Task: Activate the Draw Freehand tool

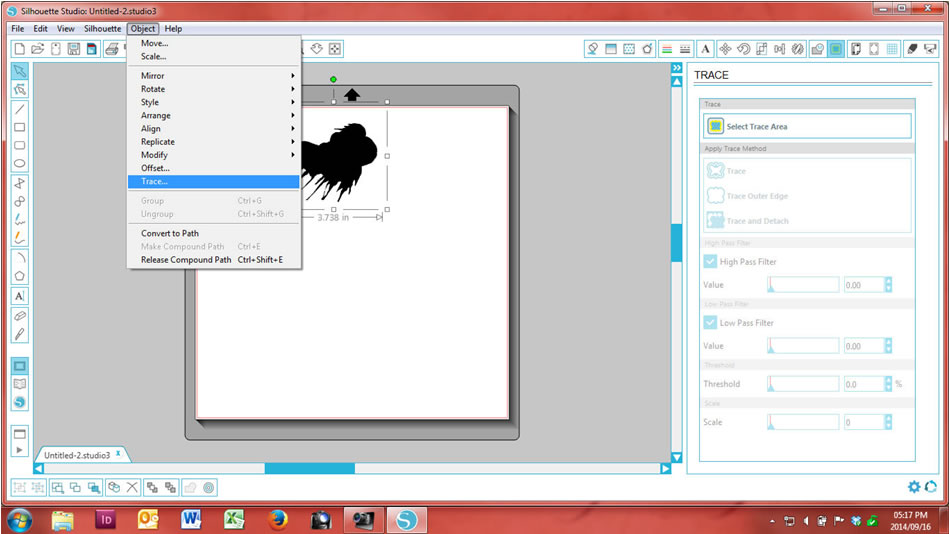Action: (19, 219)
